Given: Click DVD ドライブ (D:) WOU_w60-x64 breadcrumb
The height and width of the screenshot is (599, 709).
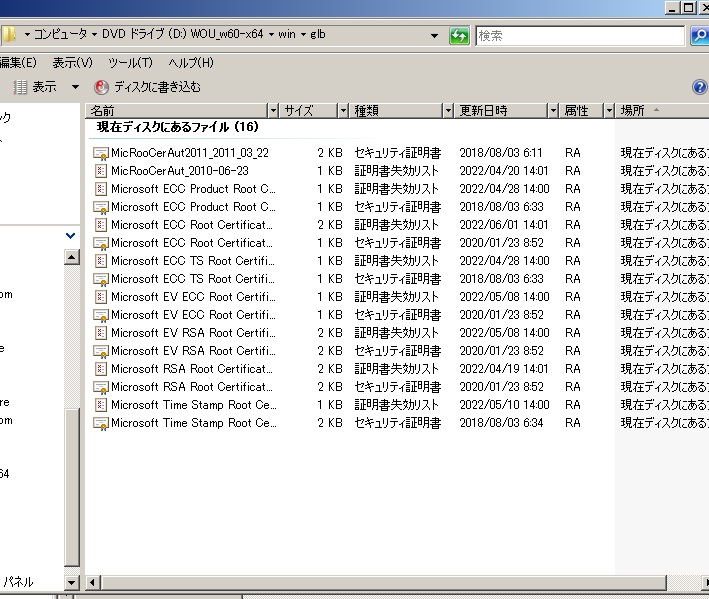Looking at the screenshot, I should tap(182, 34).
